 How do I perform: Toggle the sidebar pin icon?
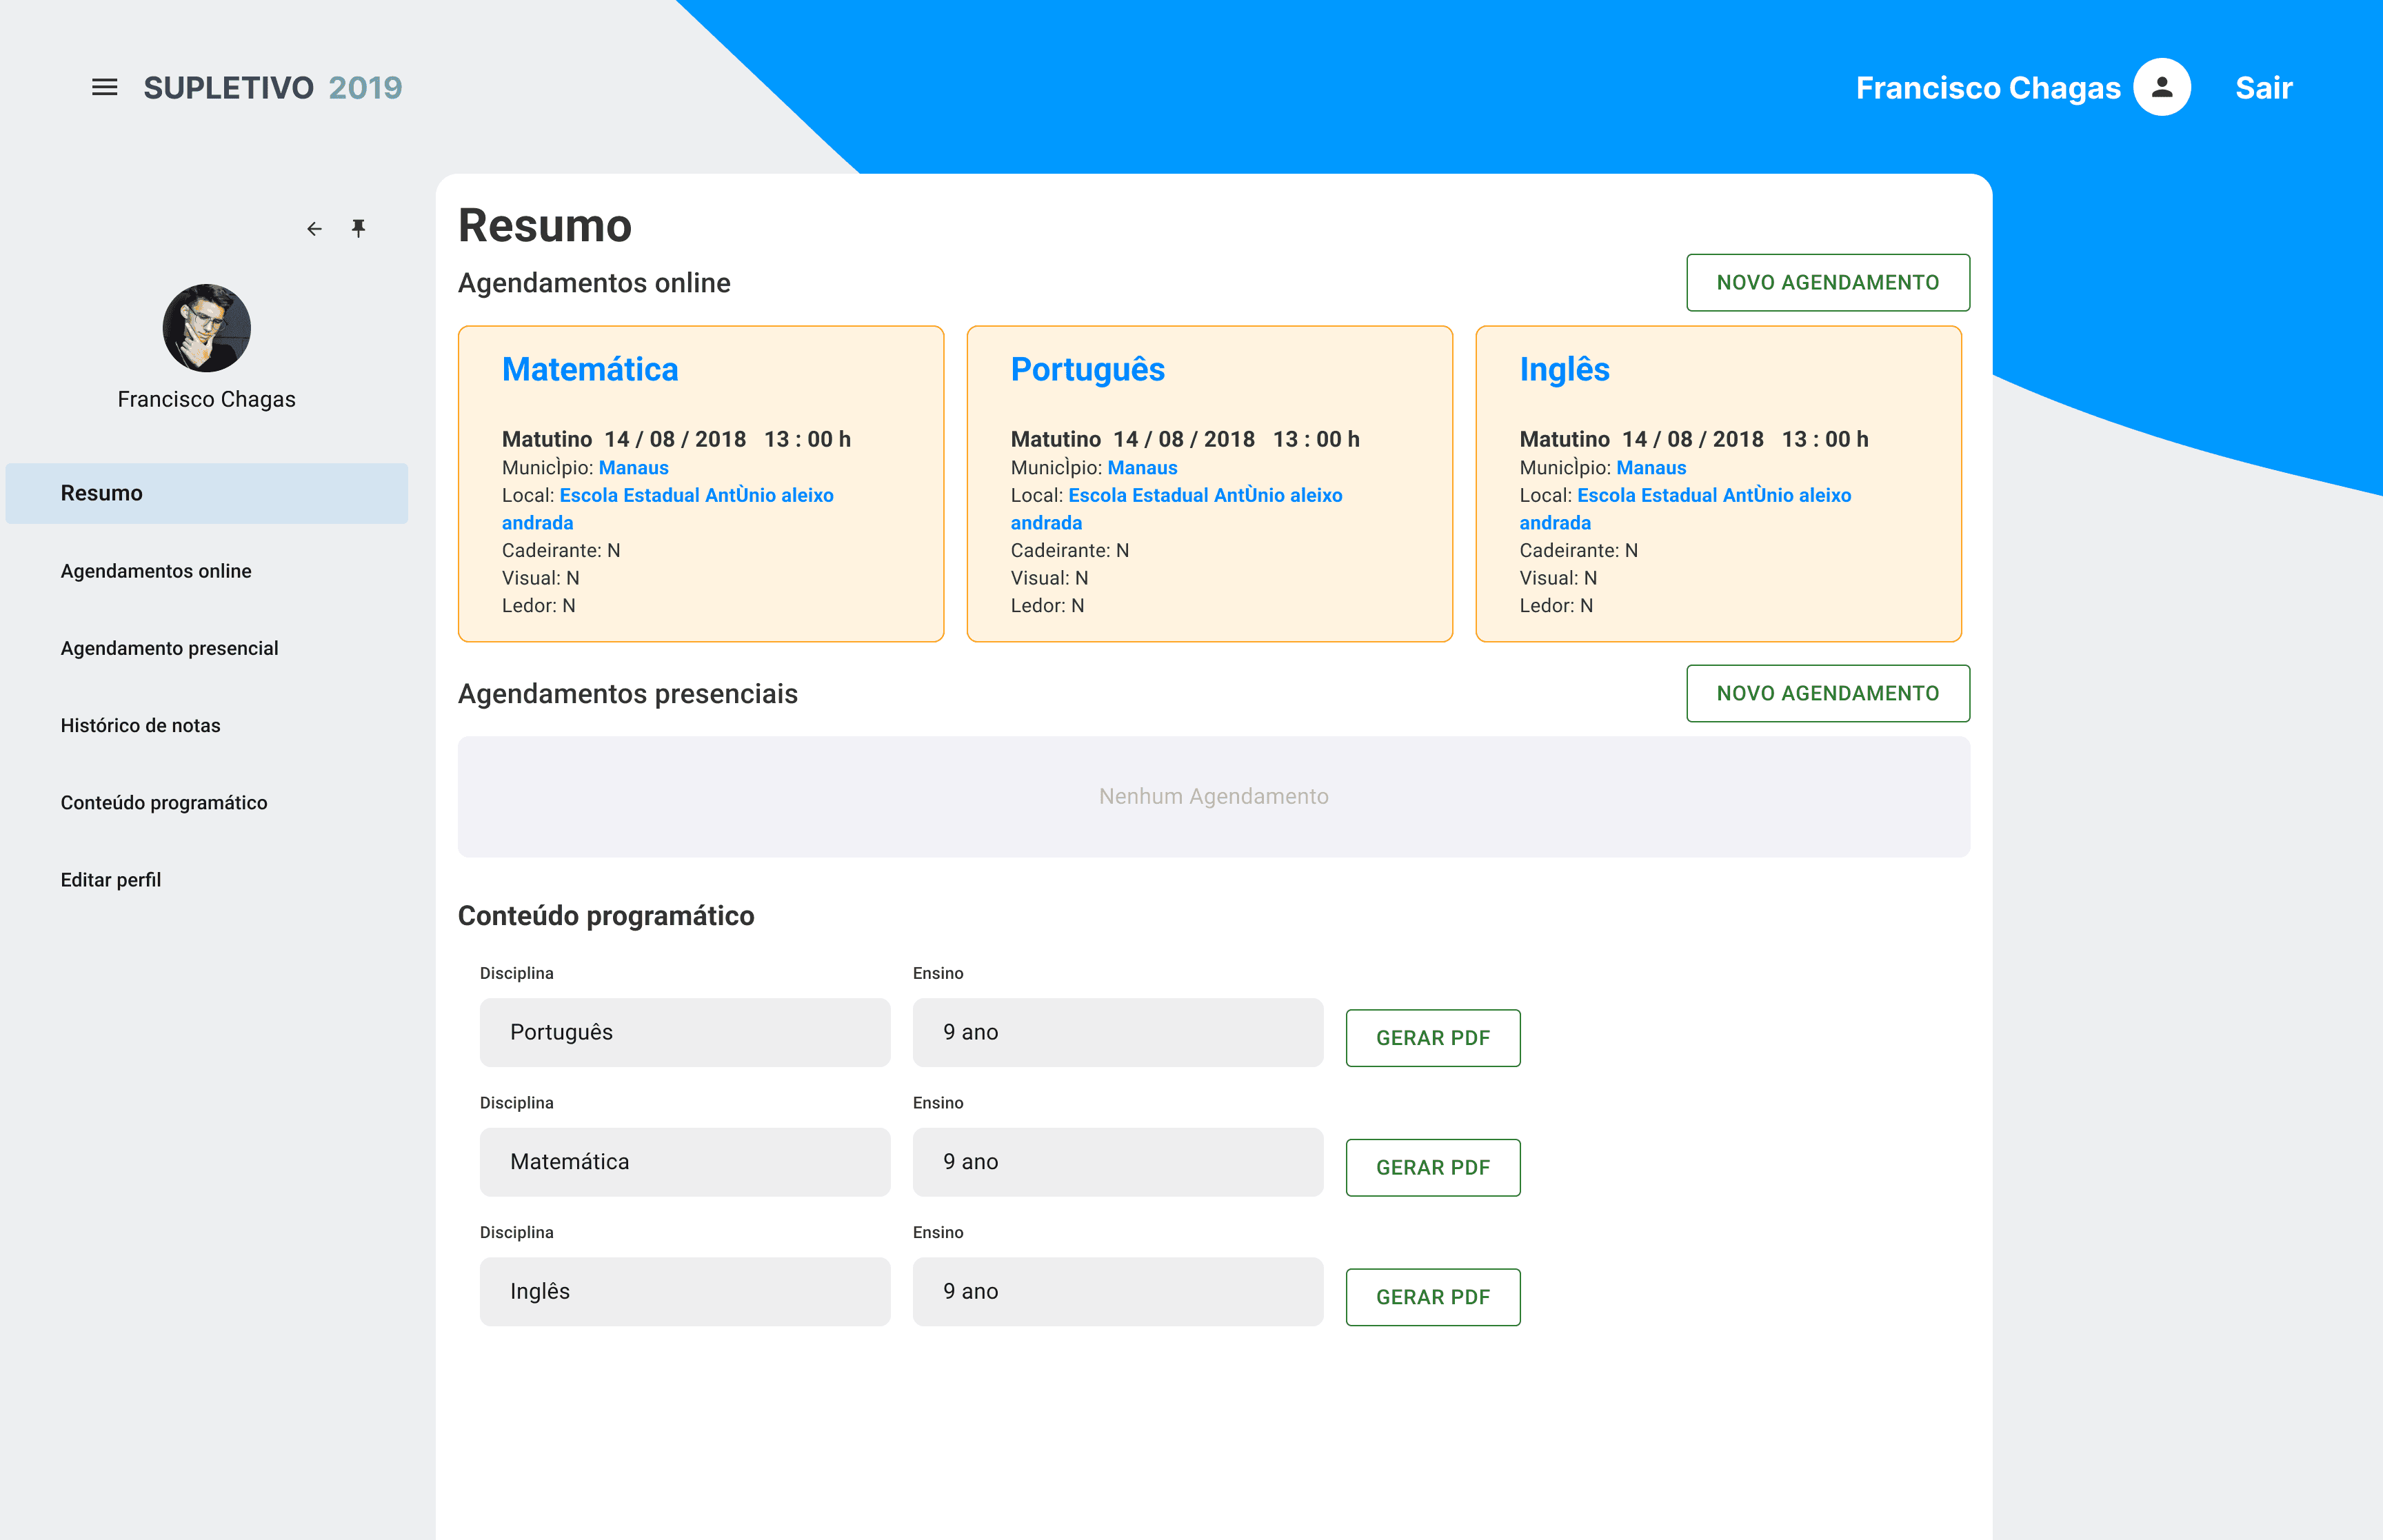(358, 229)
